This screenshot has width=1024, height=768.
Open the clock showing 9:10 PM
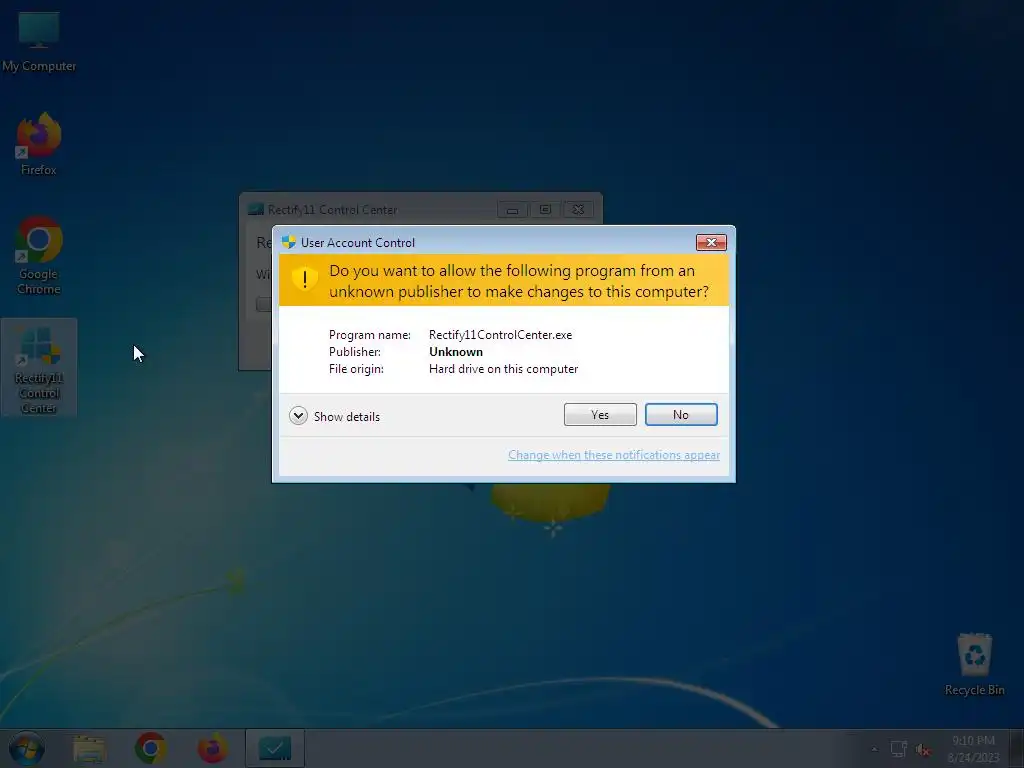coord(973,749)
